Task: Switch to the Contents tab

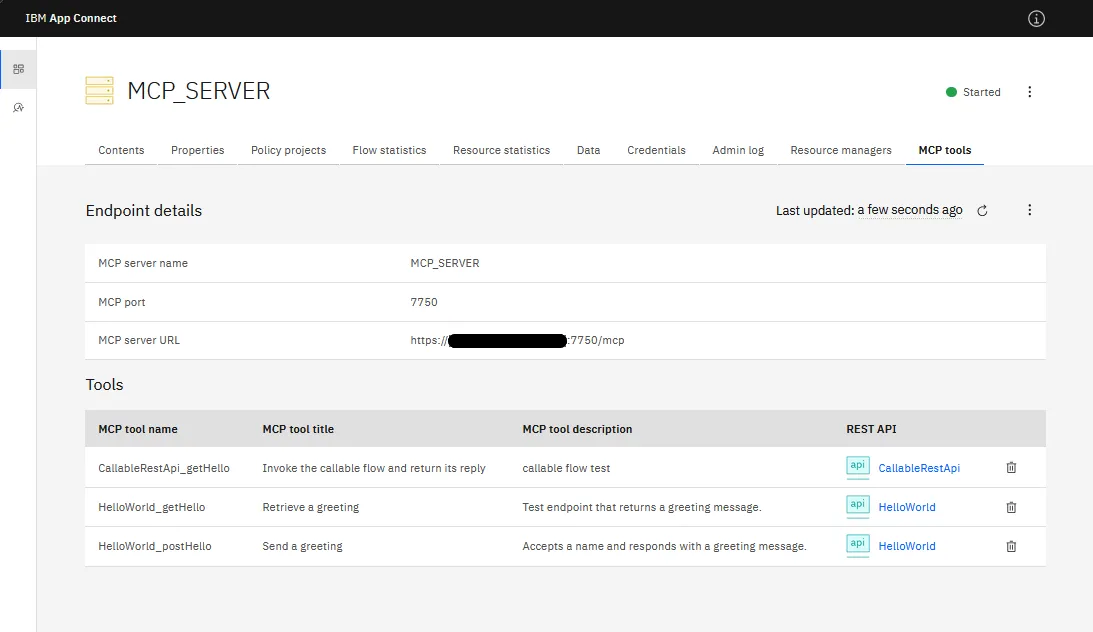Action: [x=121, y=150]
